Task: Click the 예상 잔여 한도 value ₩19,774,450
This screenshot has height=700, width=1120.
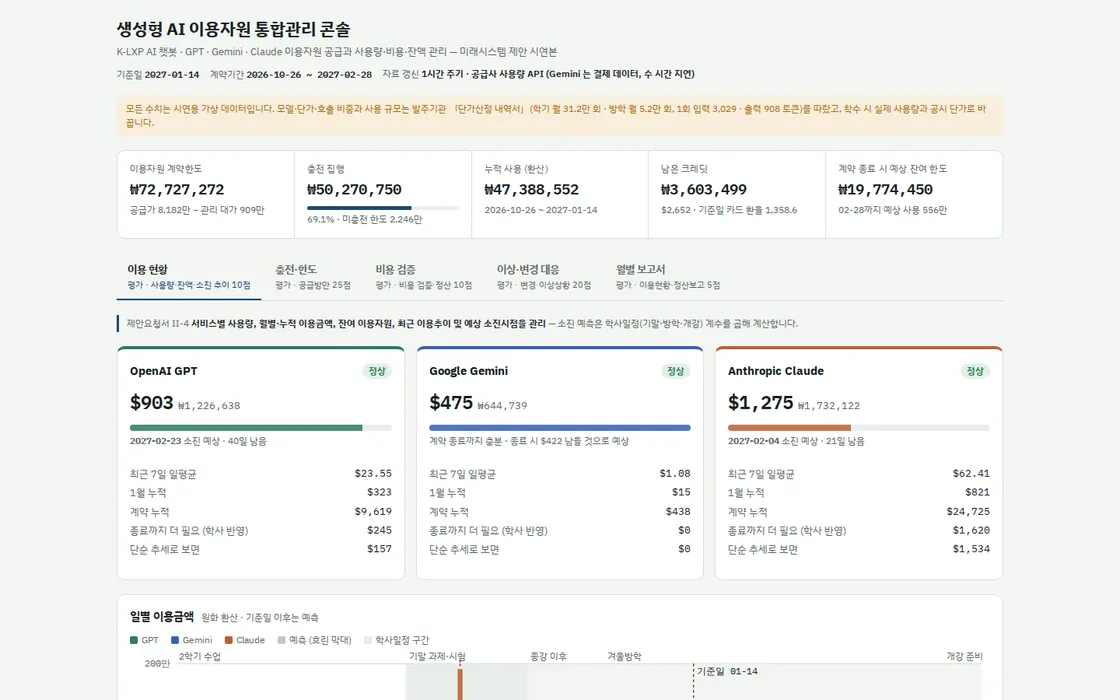Action: point(886,189)
